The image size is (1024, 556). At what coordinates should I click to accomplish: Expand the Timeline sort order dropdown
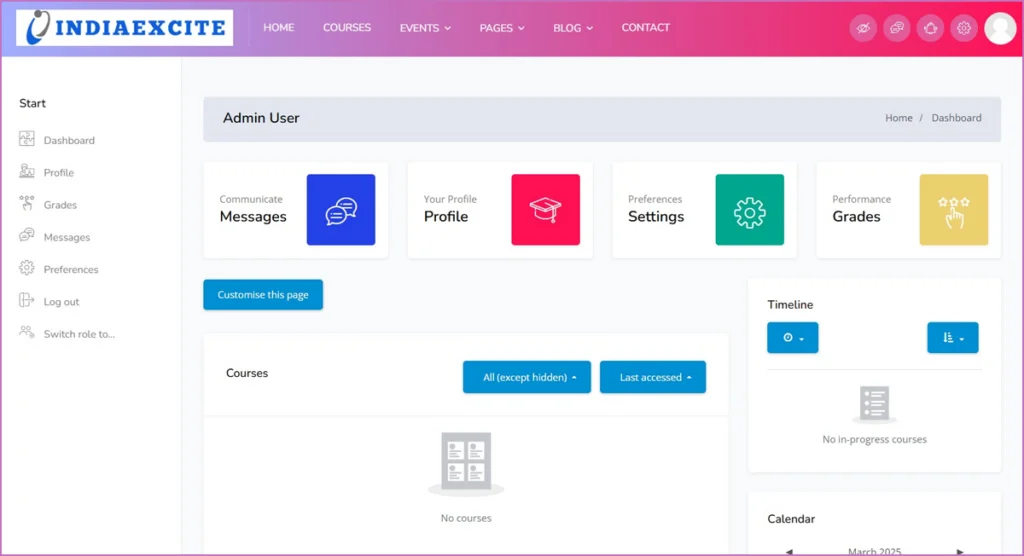click(x=953, y=338)
